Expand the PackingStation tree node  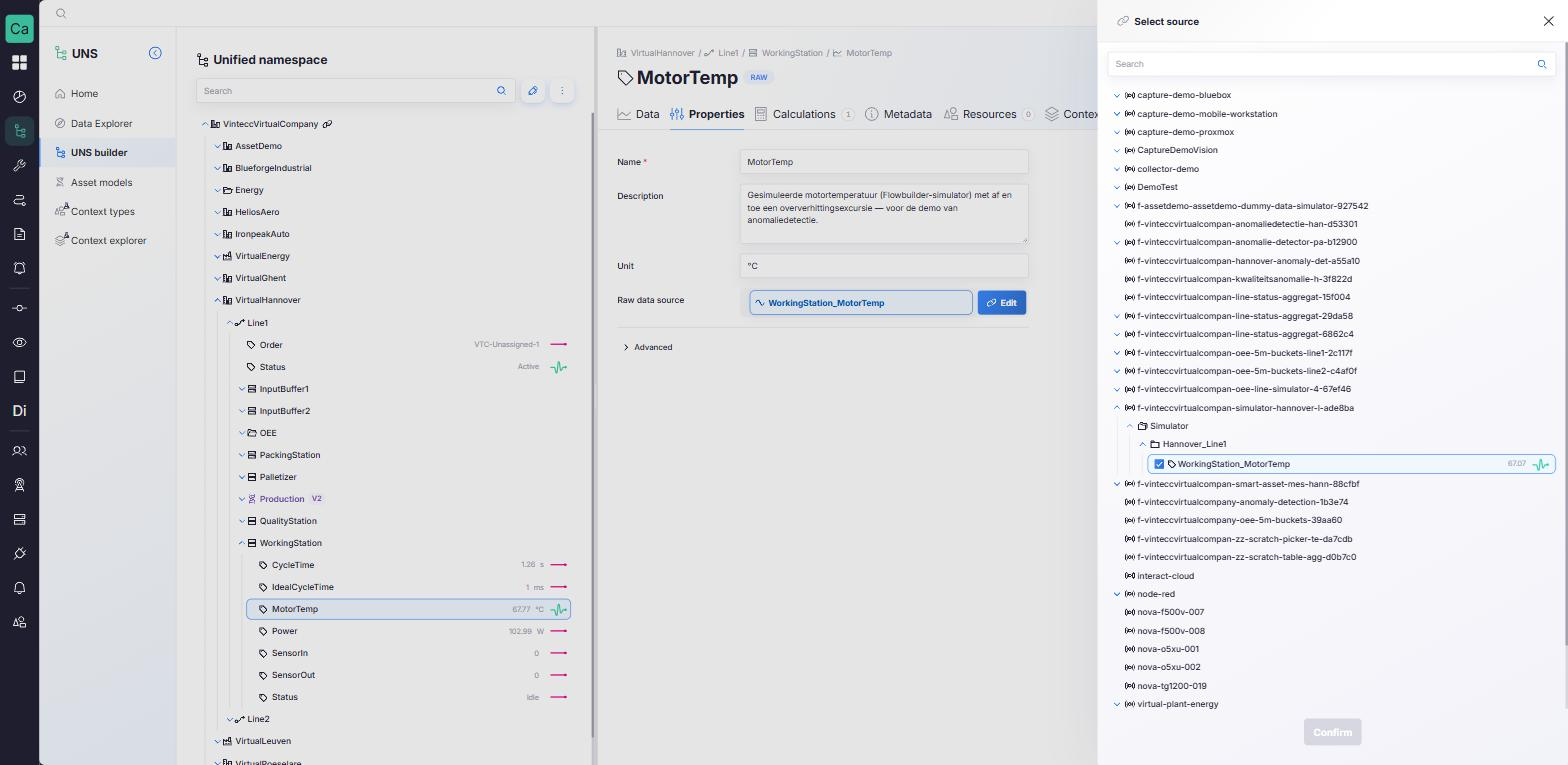click(241, 455)
